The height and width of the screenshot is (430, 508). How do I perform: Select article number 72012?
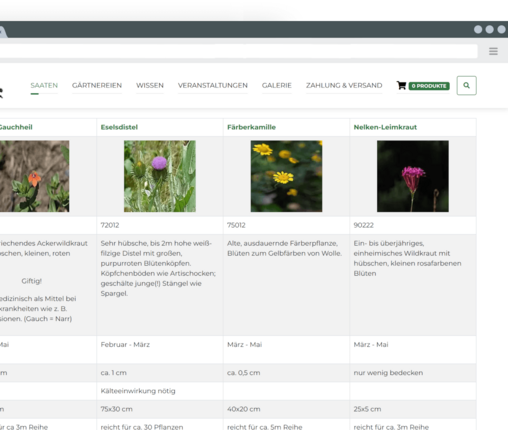[110, 225]
